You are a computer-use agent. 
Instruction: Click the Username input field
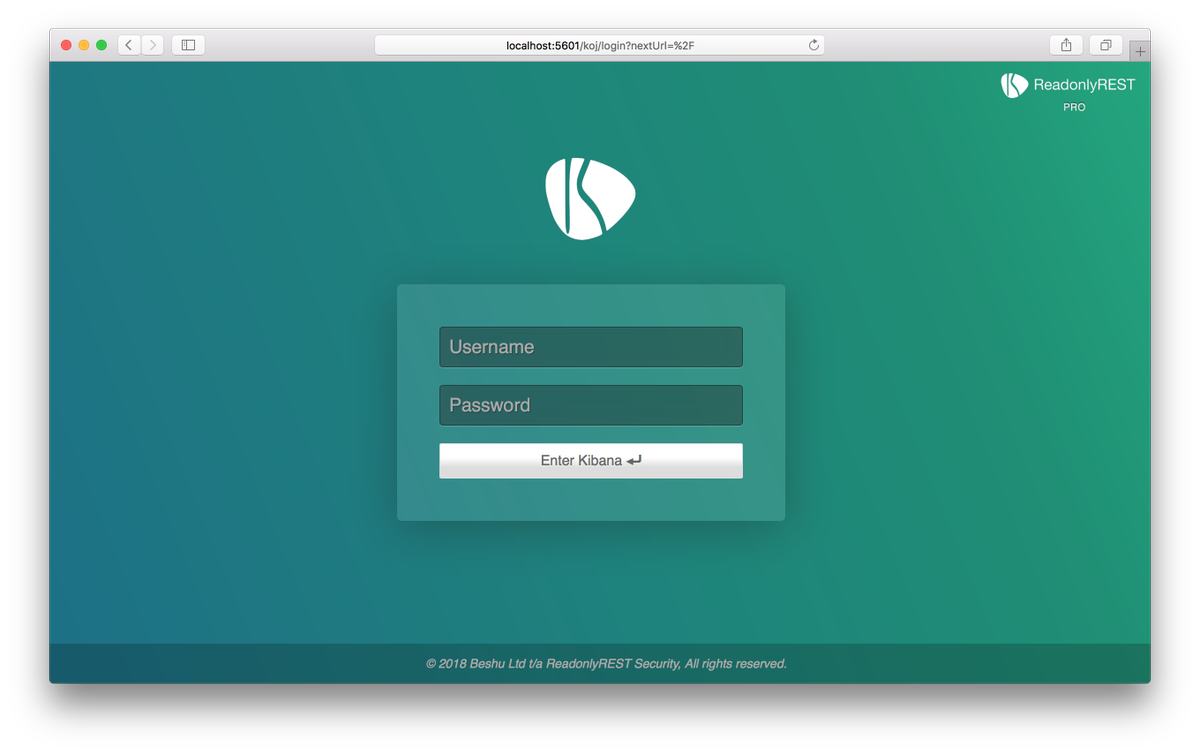pyautogui.click(x=590, y=347)
